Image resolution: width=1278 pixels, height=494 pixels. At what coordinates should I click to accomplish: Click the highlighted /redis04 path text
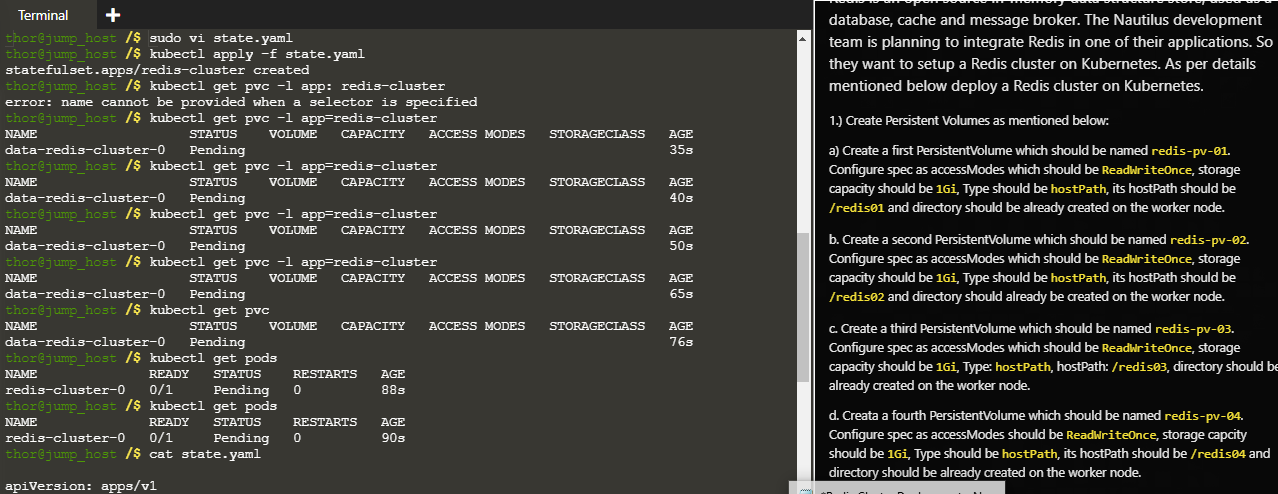pos(1218,454)
